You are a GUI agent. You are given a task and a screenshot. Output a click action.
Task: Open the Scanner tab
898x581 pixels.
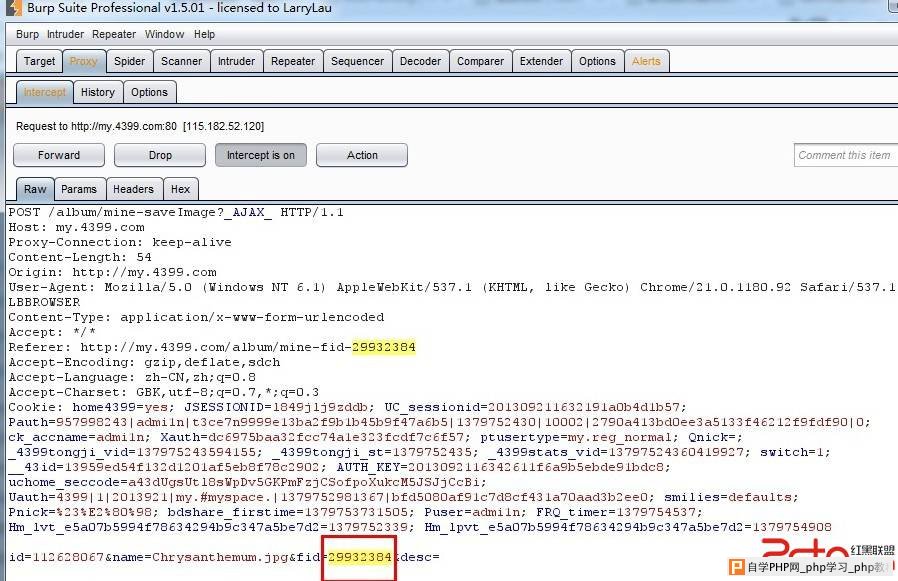tap(182, 61)
